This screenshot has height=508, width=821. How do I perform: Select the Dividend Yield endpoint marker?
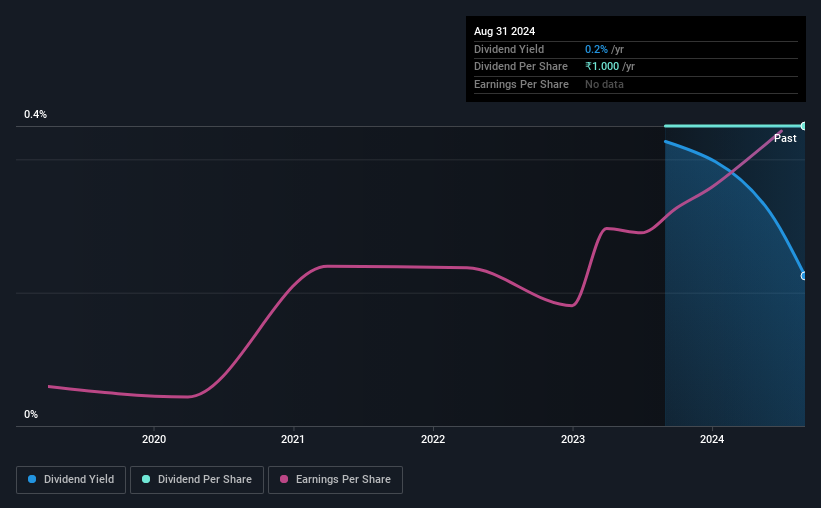[x=803, y=276]
